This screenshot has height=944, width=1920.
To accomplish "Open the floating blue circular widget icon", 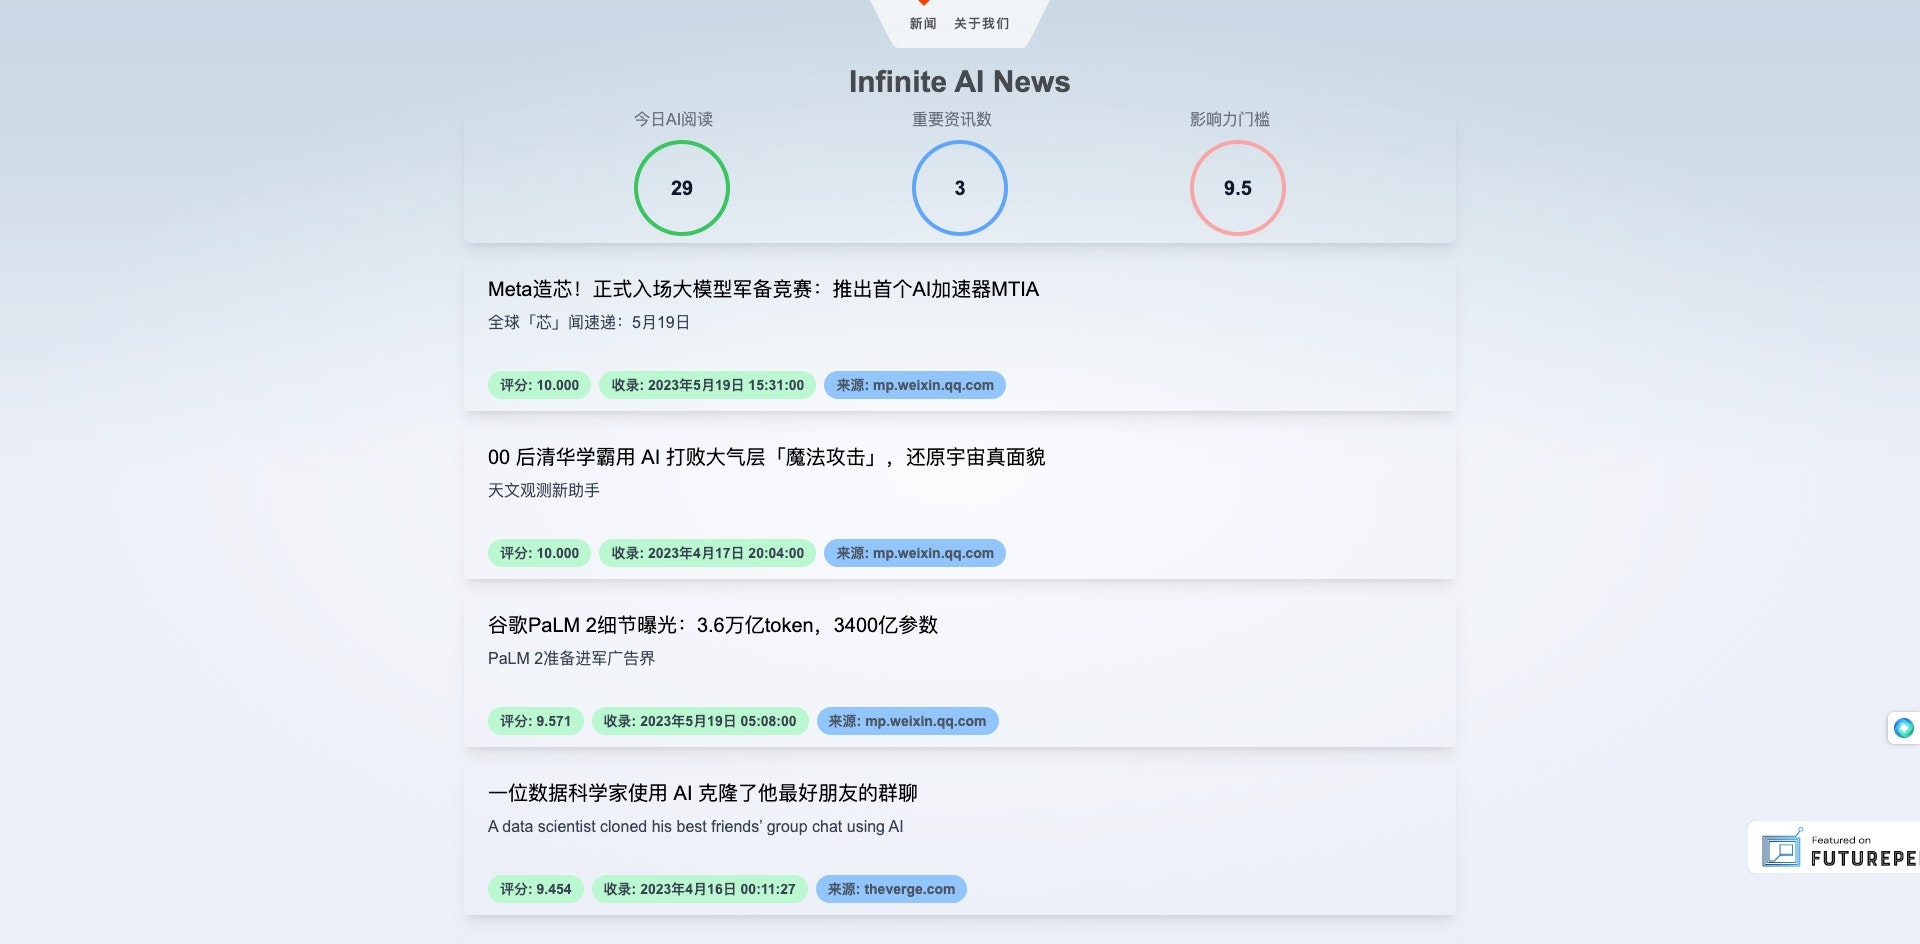I will 1903,728.
